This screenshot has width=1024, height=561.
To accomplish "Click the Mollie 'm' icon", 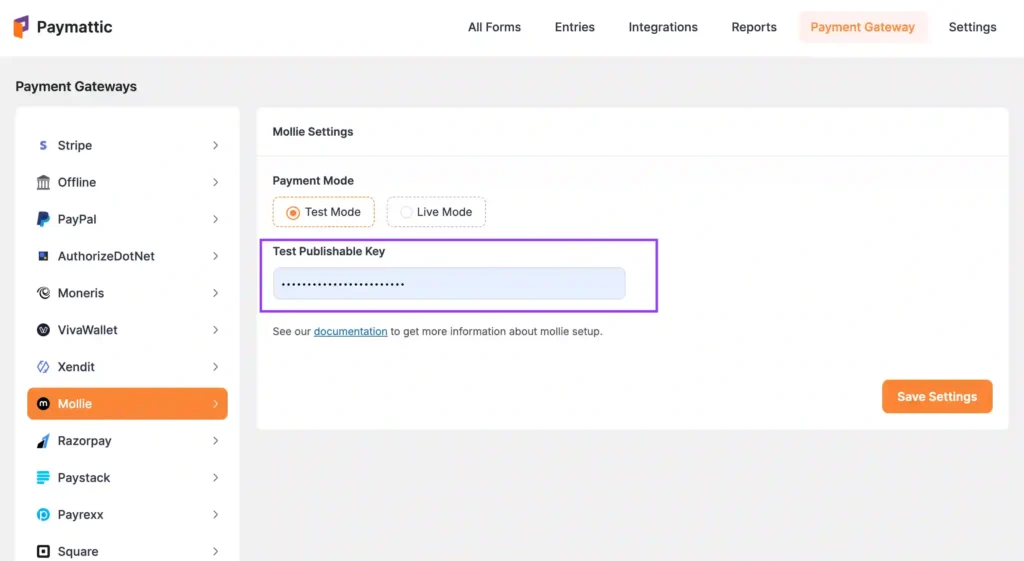I will [43, 404].
